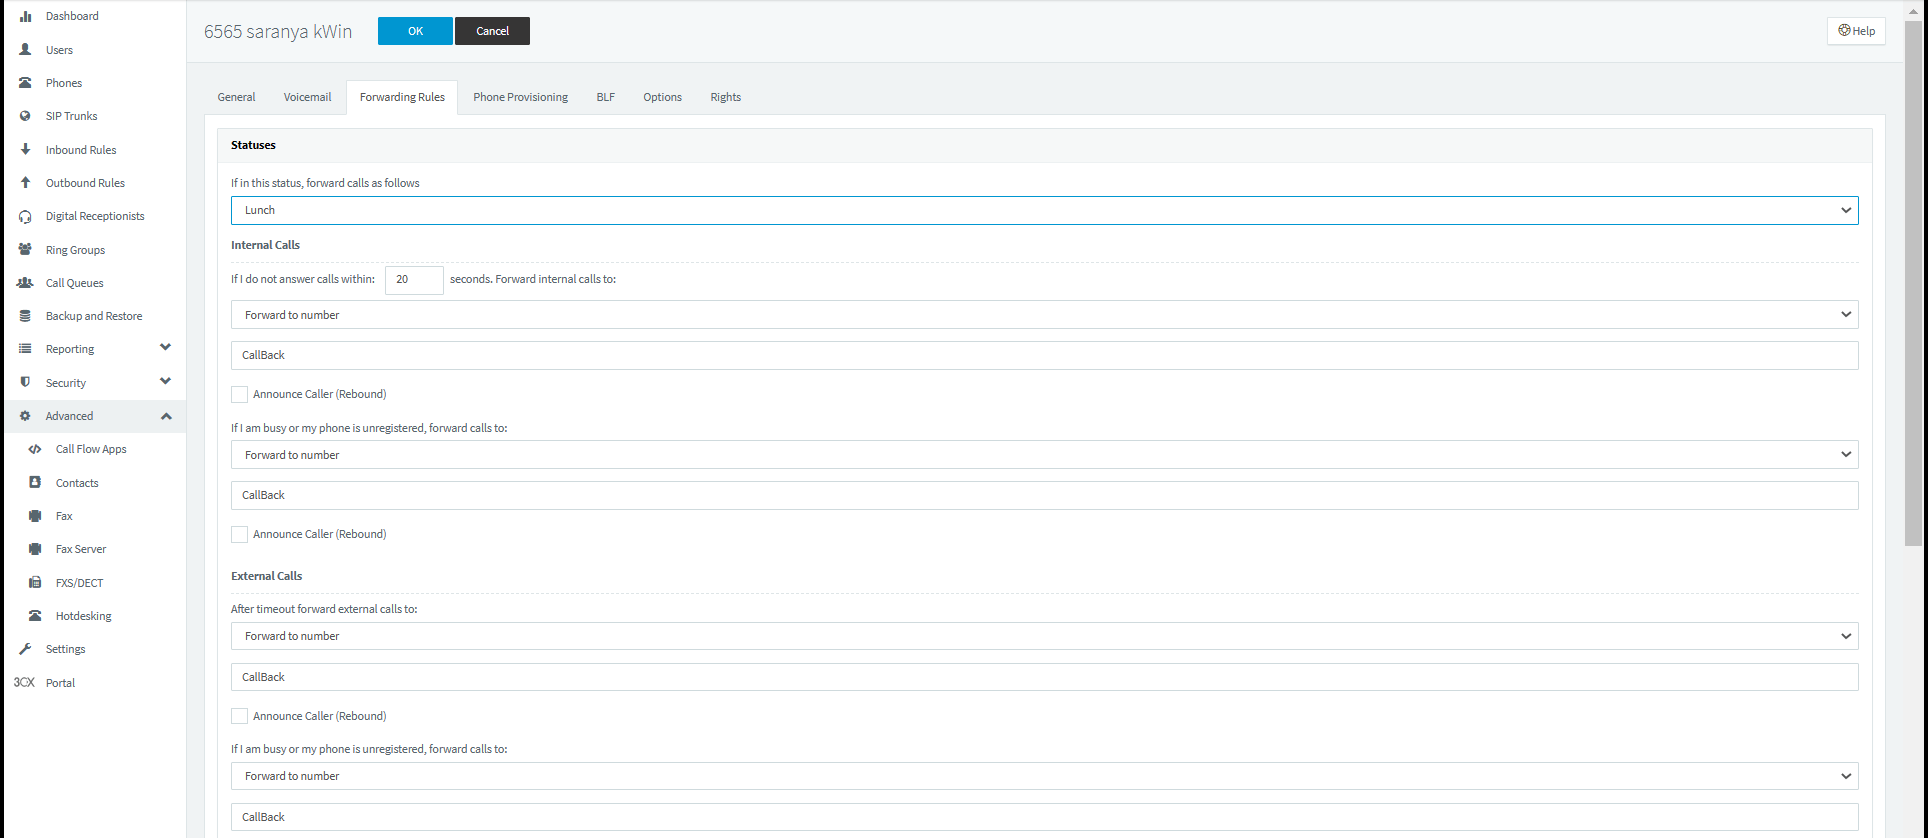The width and height of the screenshot is (1928, 838).
Task: Open SIP Trunks in the sidebar
Action: click(x=71, y=116)
